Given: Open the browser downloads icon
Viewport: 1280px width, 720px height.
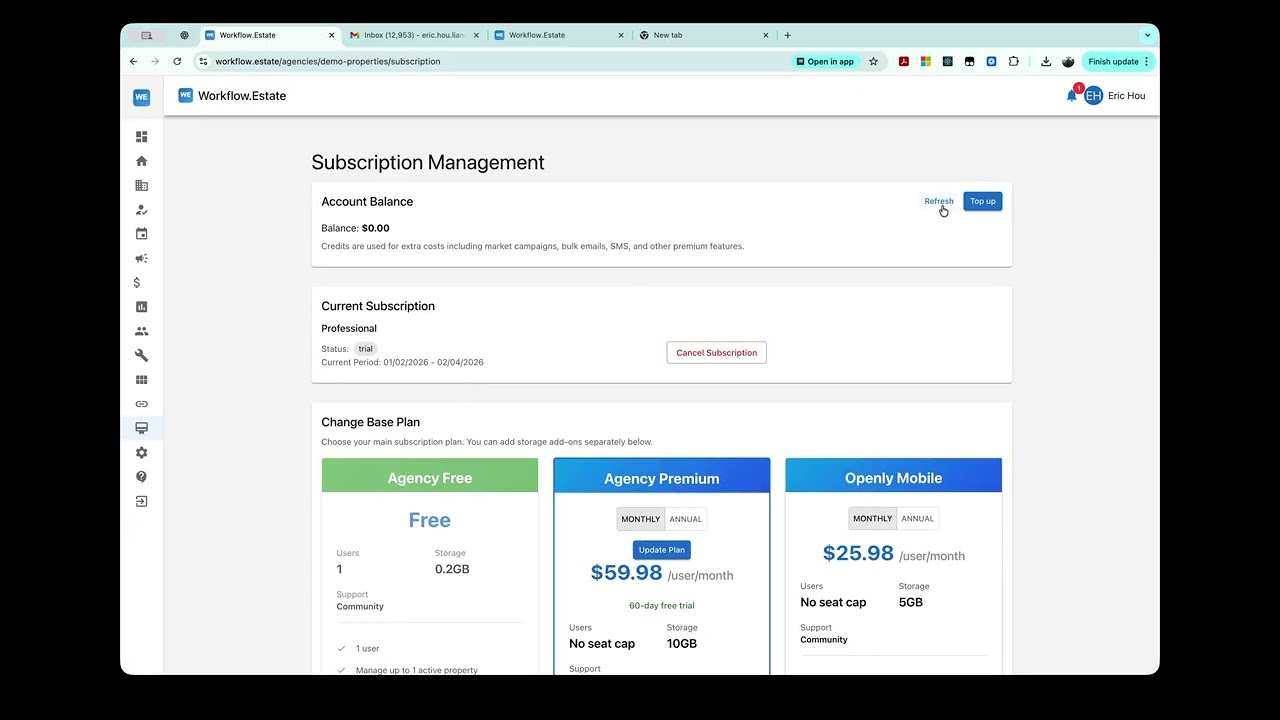Looking at the screenshot, I should click(x=1046, y=61).
